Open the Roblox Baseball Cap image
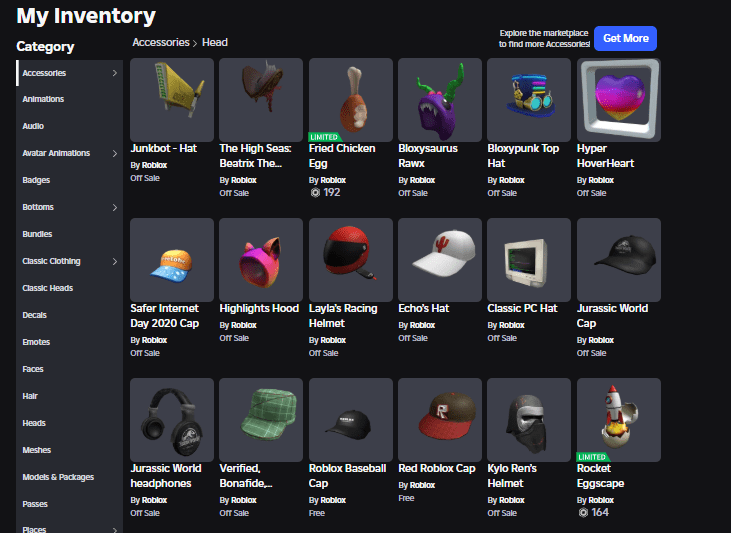 coord(351,420)
